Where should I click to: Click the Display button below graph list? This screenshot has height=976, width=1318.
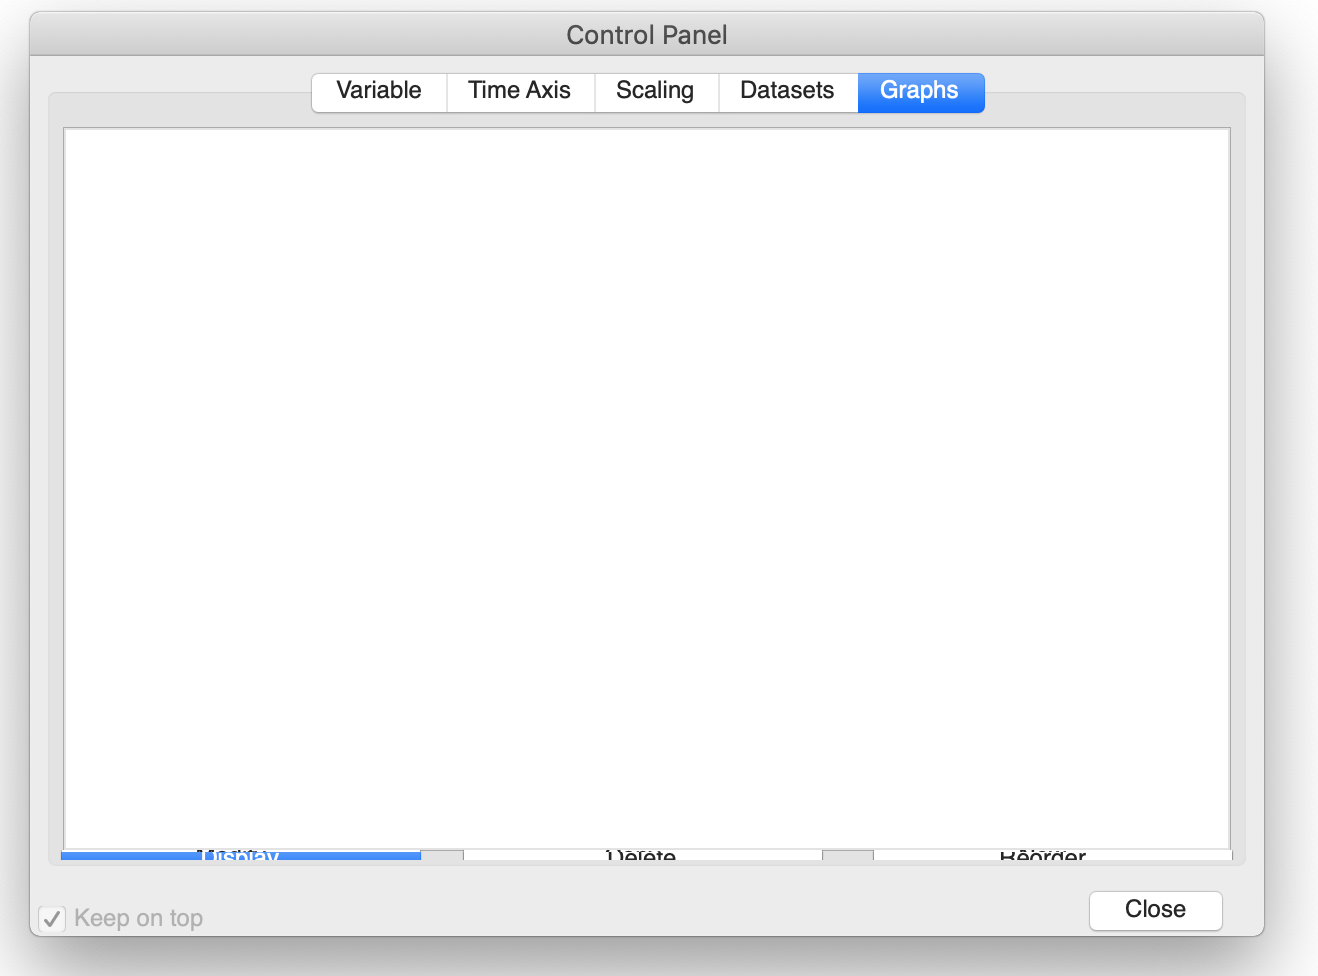click(241, 855)
